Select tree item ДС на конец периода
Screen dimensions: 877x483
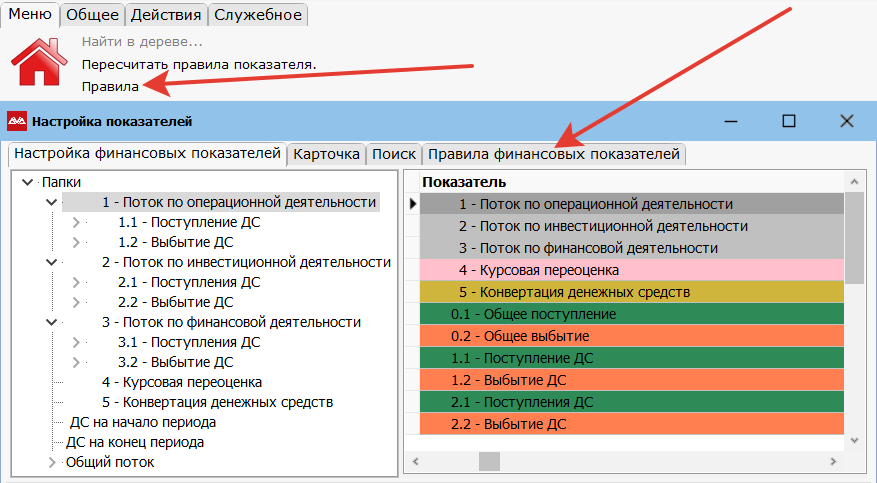pos(135,442)
